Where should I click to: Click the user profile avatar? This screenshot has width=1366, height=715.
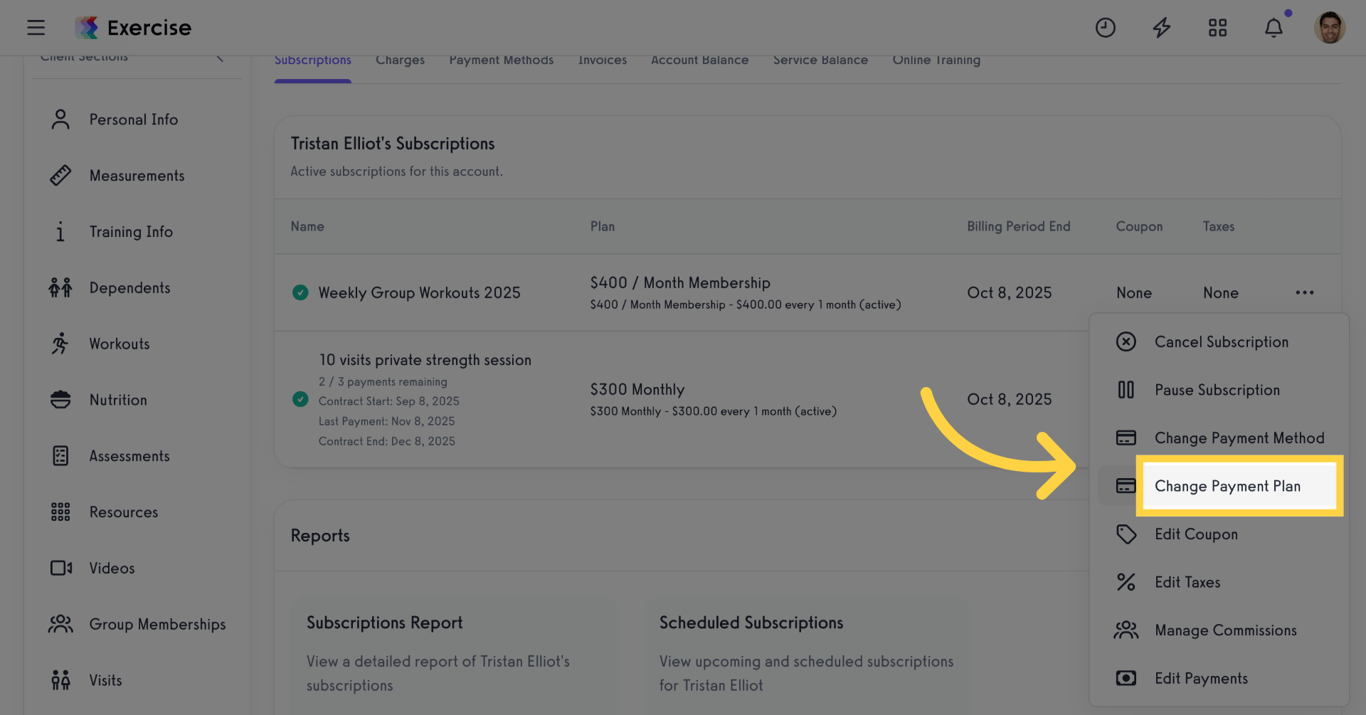pos(1329,28)
